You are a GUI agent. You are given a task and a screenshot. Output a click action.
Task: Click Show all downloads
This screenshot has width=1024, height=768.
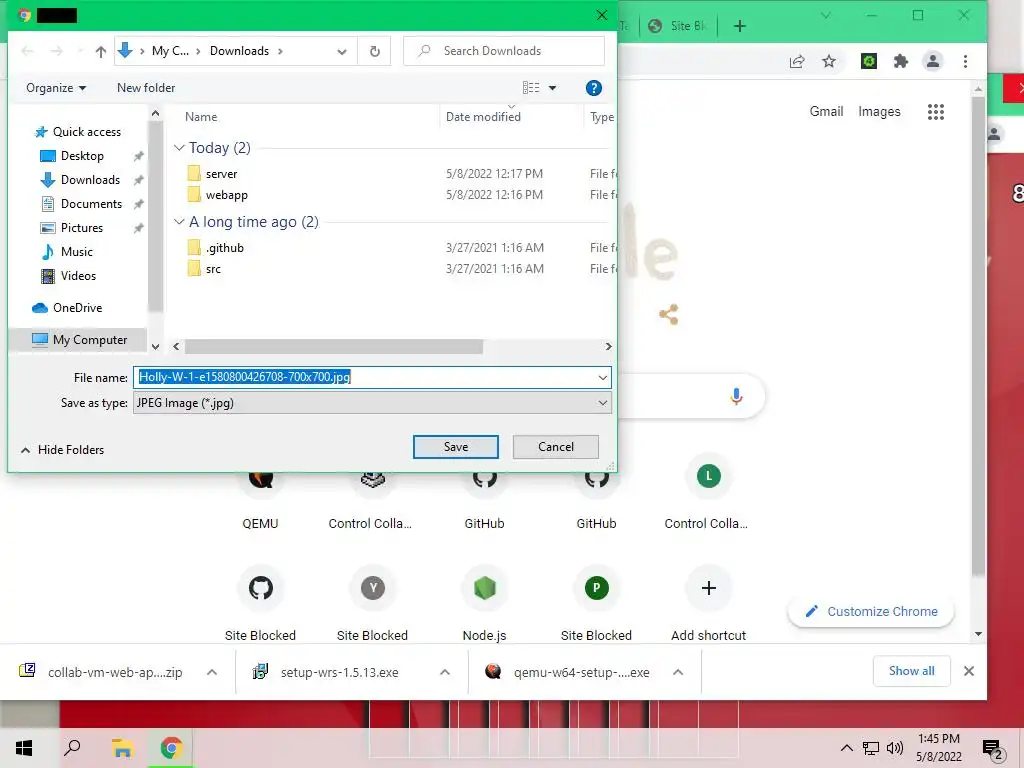click(911, 671)
